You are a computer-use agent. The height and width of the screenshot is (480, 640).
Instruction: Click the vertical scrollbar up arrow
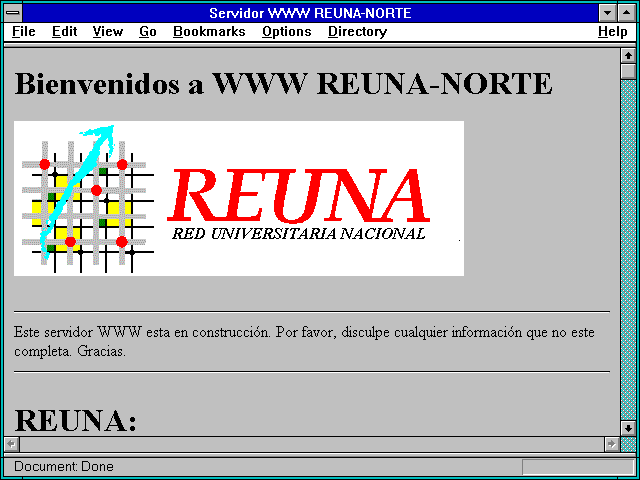[x=628, y=56]
